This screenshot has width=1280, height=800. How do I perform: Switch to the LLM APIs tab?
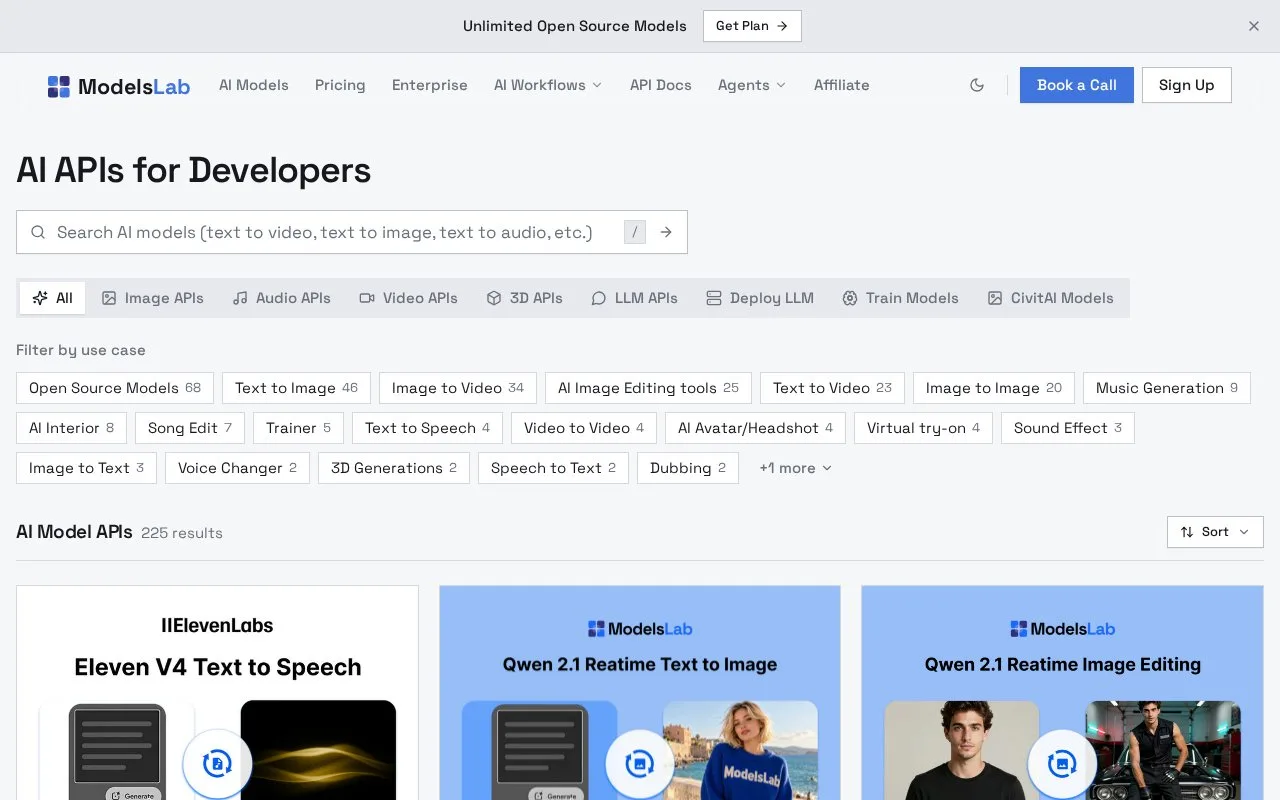(635, 298)
